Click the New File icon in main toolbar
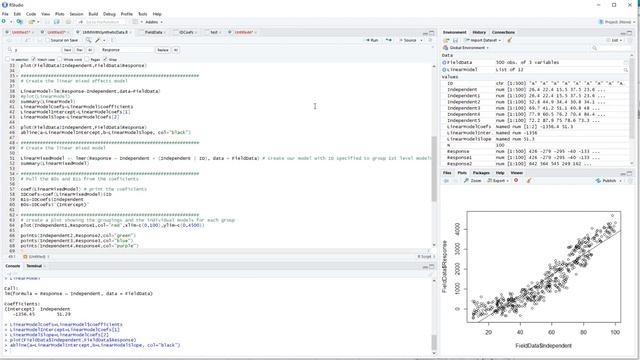This screenshot has width=640, height=360. click(x=4, y=22)
